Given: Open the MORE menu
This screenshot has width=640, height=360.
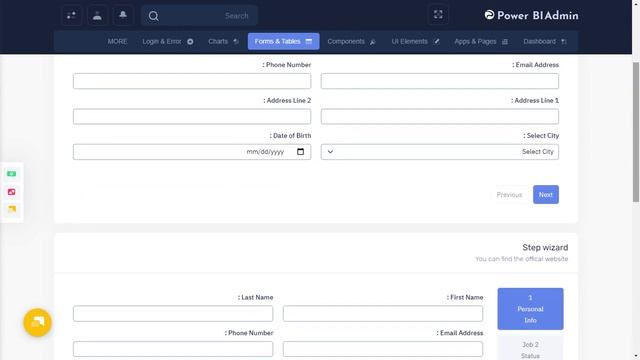Looking at the screenshot, I should click(x=118, y=41).
